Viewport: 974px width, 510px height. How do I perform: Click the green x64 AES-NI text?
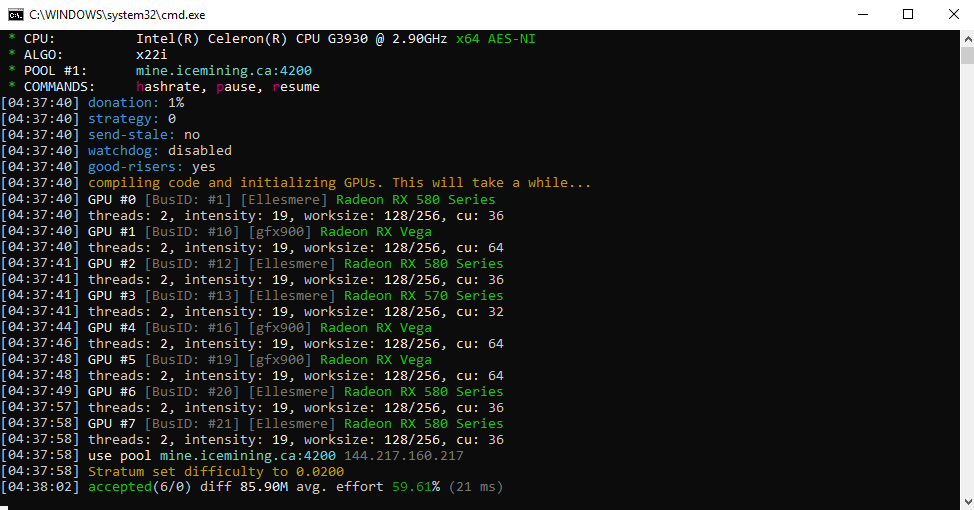click(502, 39)
